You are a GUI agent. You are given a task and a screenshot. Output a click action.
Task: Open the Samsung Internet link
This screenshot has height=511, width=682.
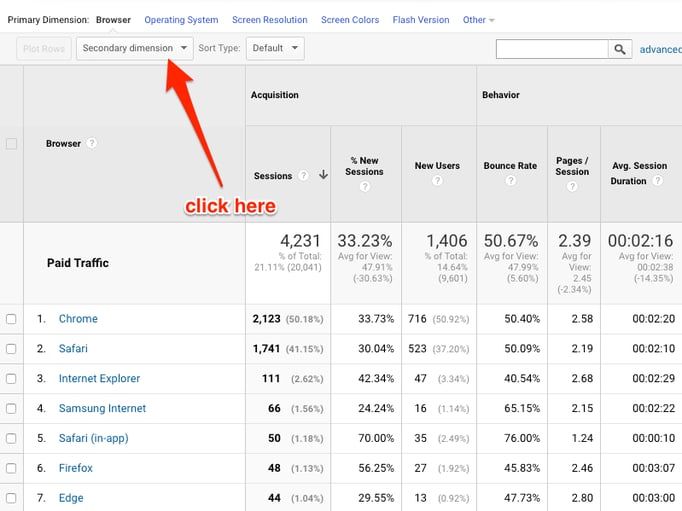(103, 408)
